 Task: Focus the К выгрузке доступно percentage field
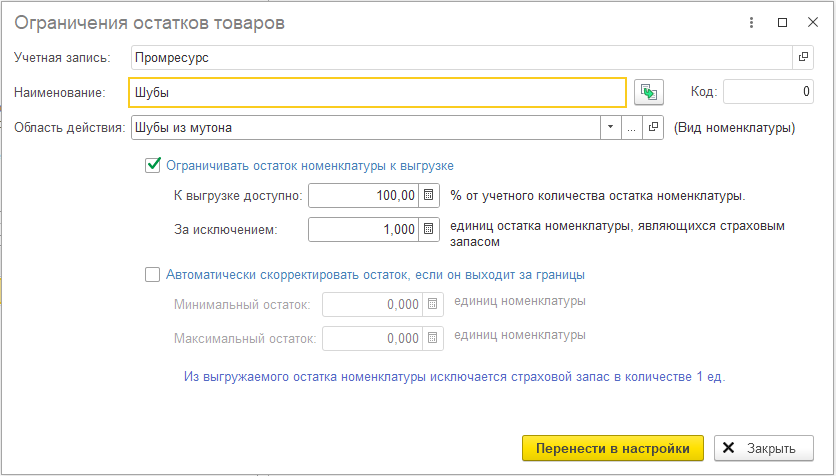tap(363, 195)
